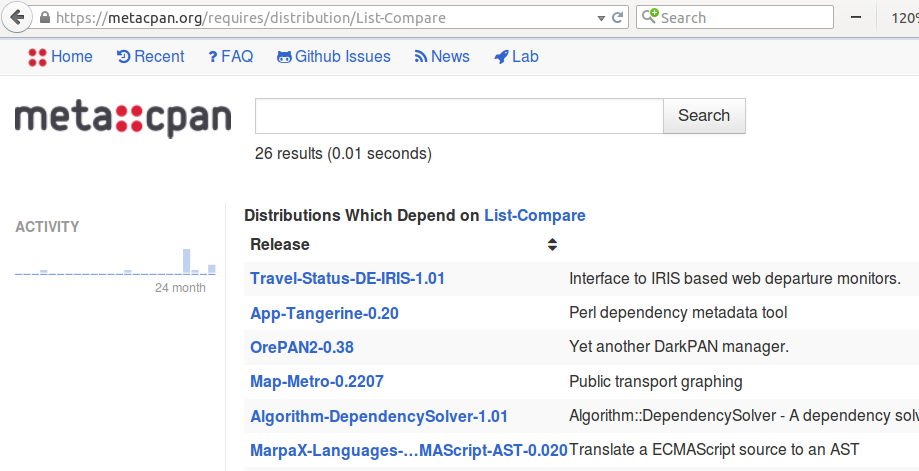
Task: Open the Recent releases link
Action: click(x=151, y=57)
